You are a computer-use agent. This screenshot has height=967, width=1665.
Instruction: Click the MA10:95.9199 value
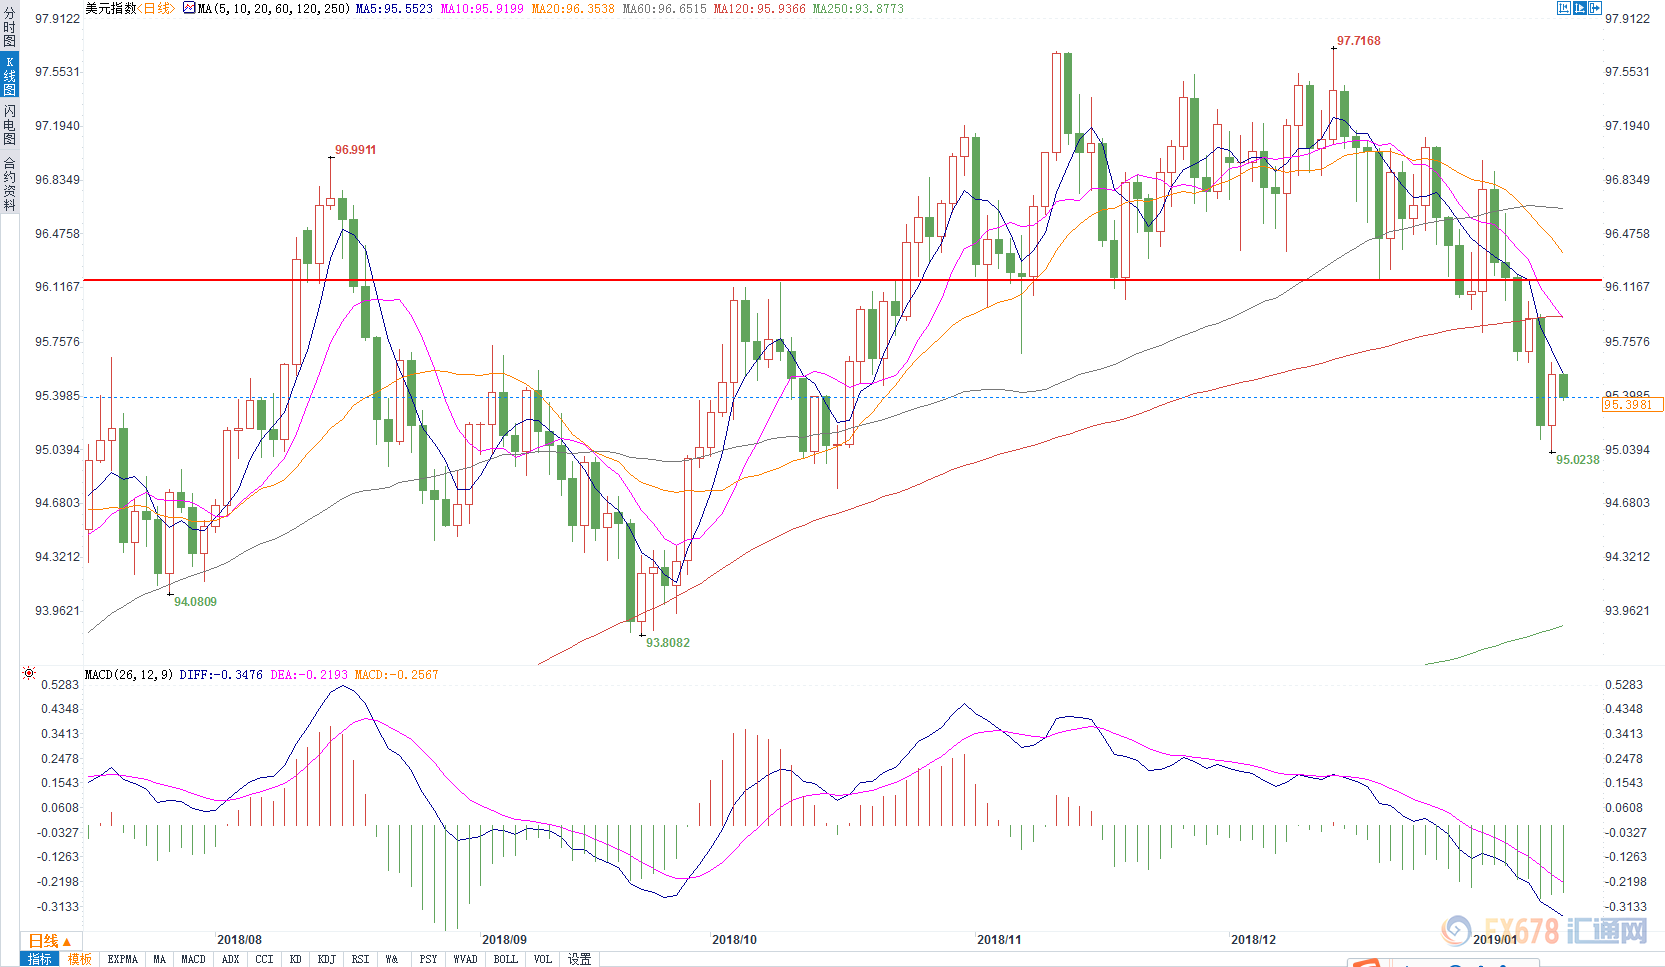point(482,8)
